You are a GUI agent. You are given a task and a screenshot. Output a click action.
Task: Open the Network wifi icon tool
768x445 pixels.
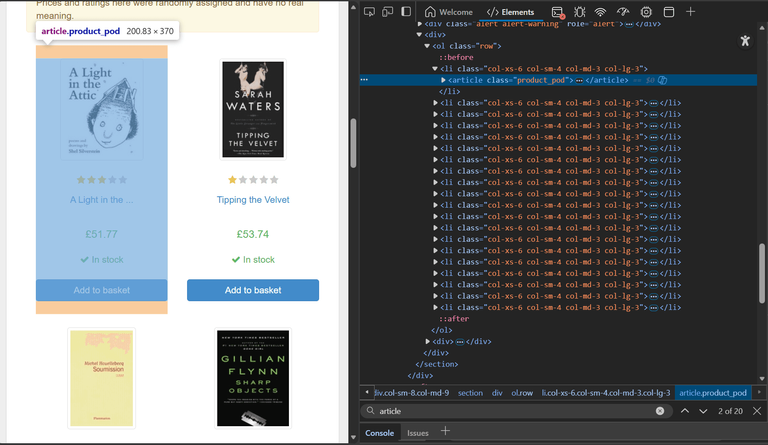pos(600,12)
